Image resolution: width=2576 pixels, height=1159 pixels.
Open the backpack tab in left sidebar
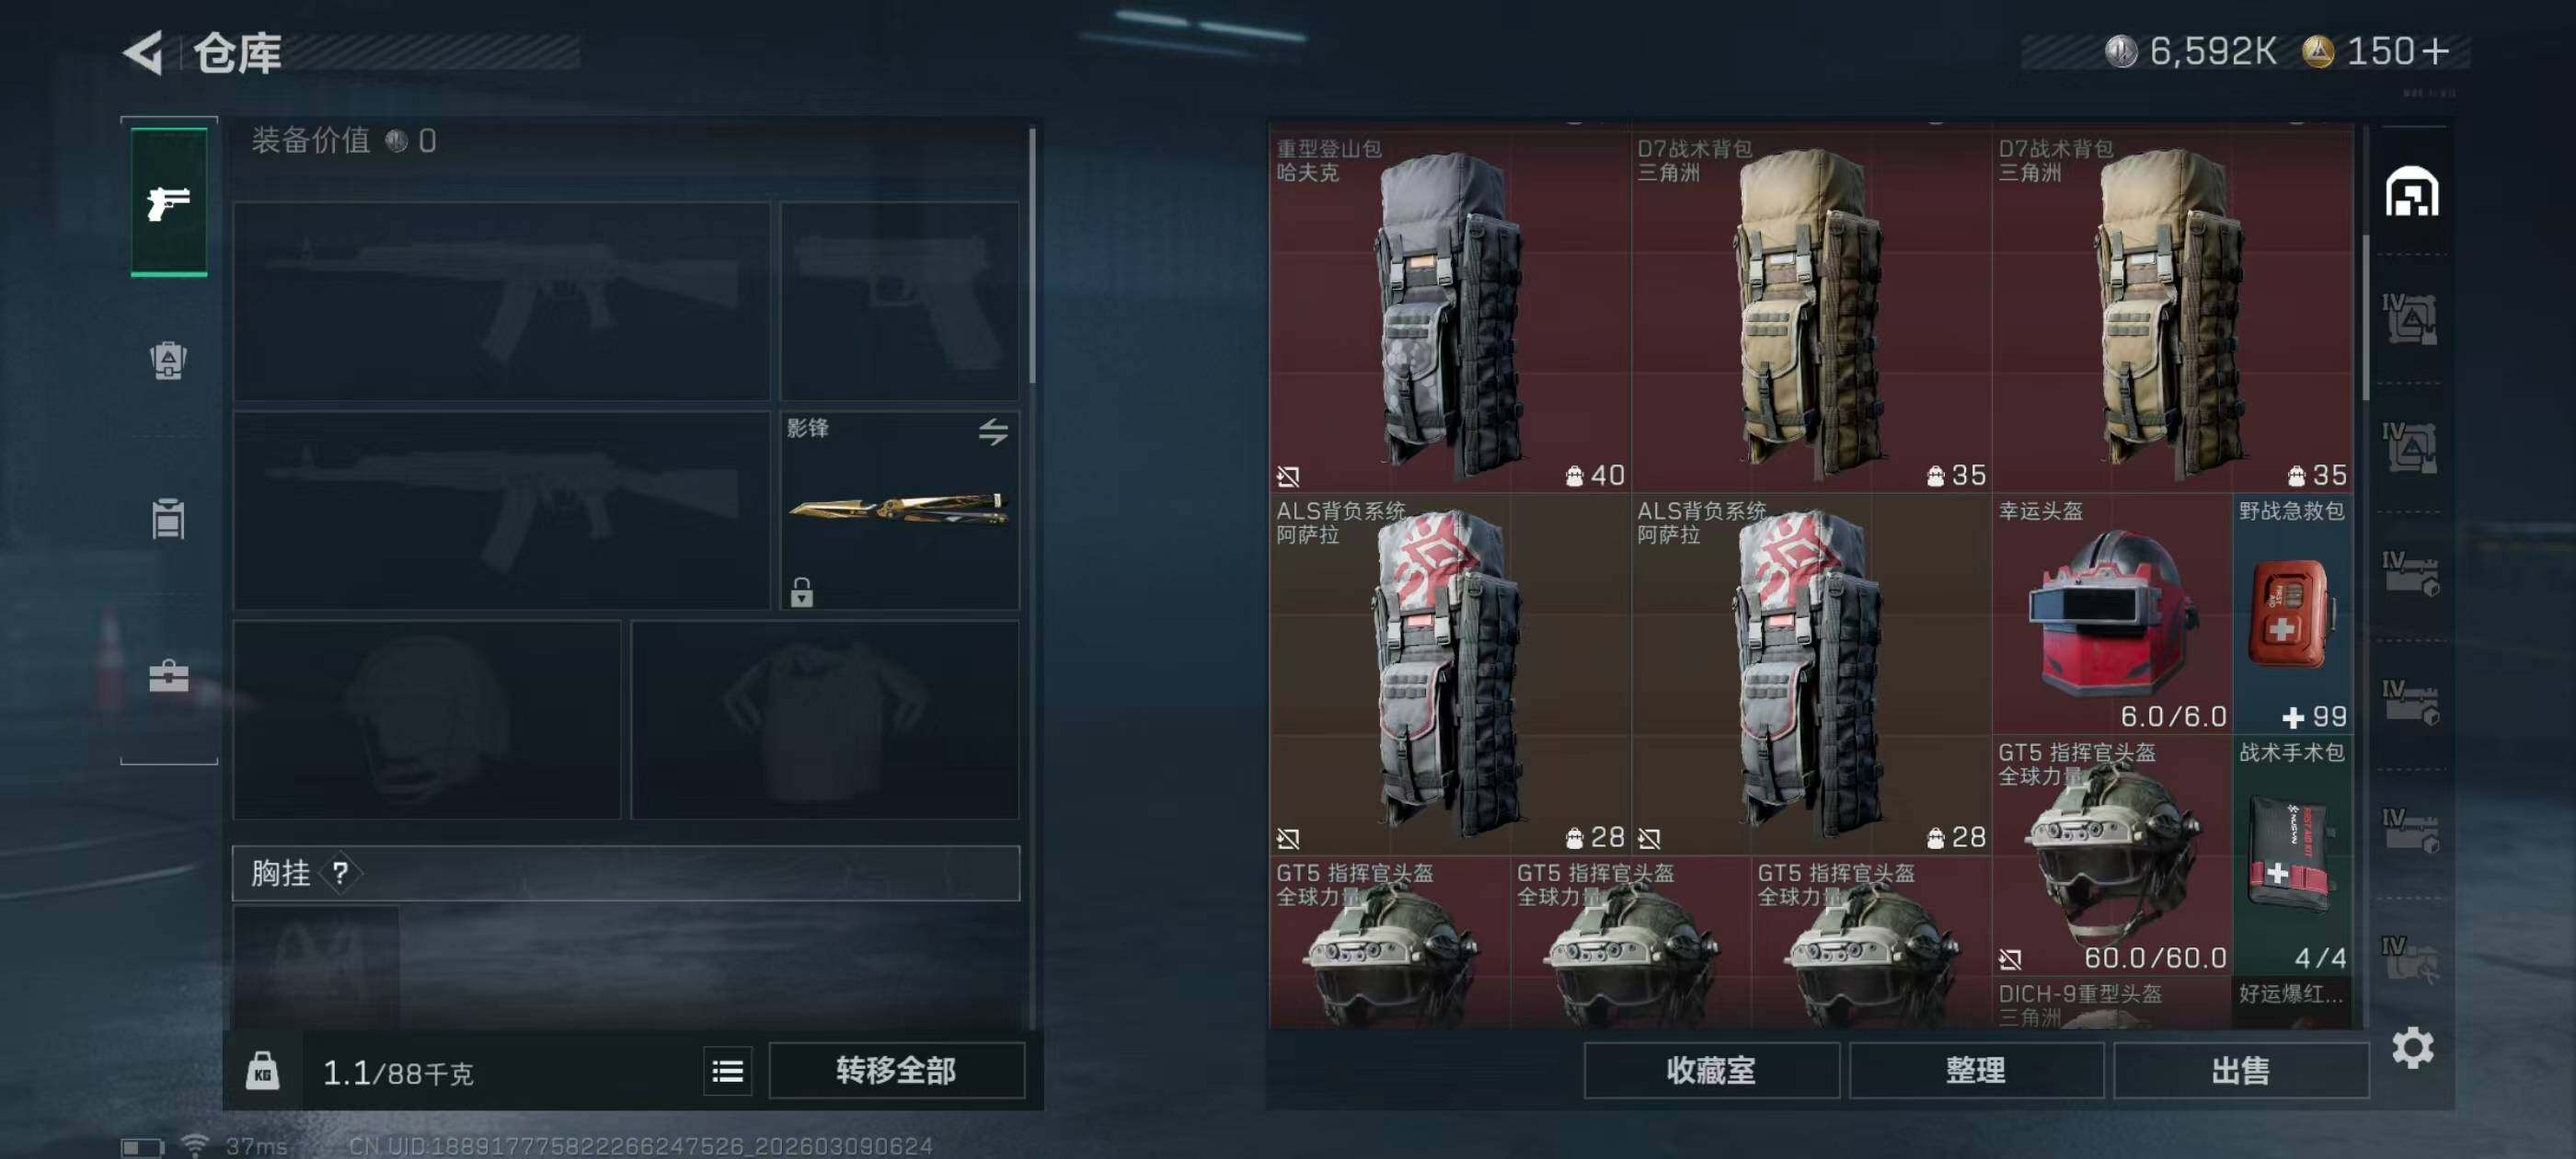pos(168,360)
